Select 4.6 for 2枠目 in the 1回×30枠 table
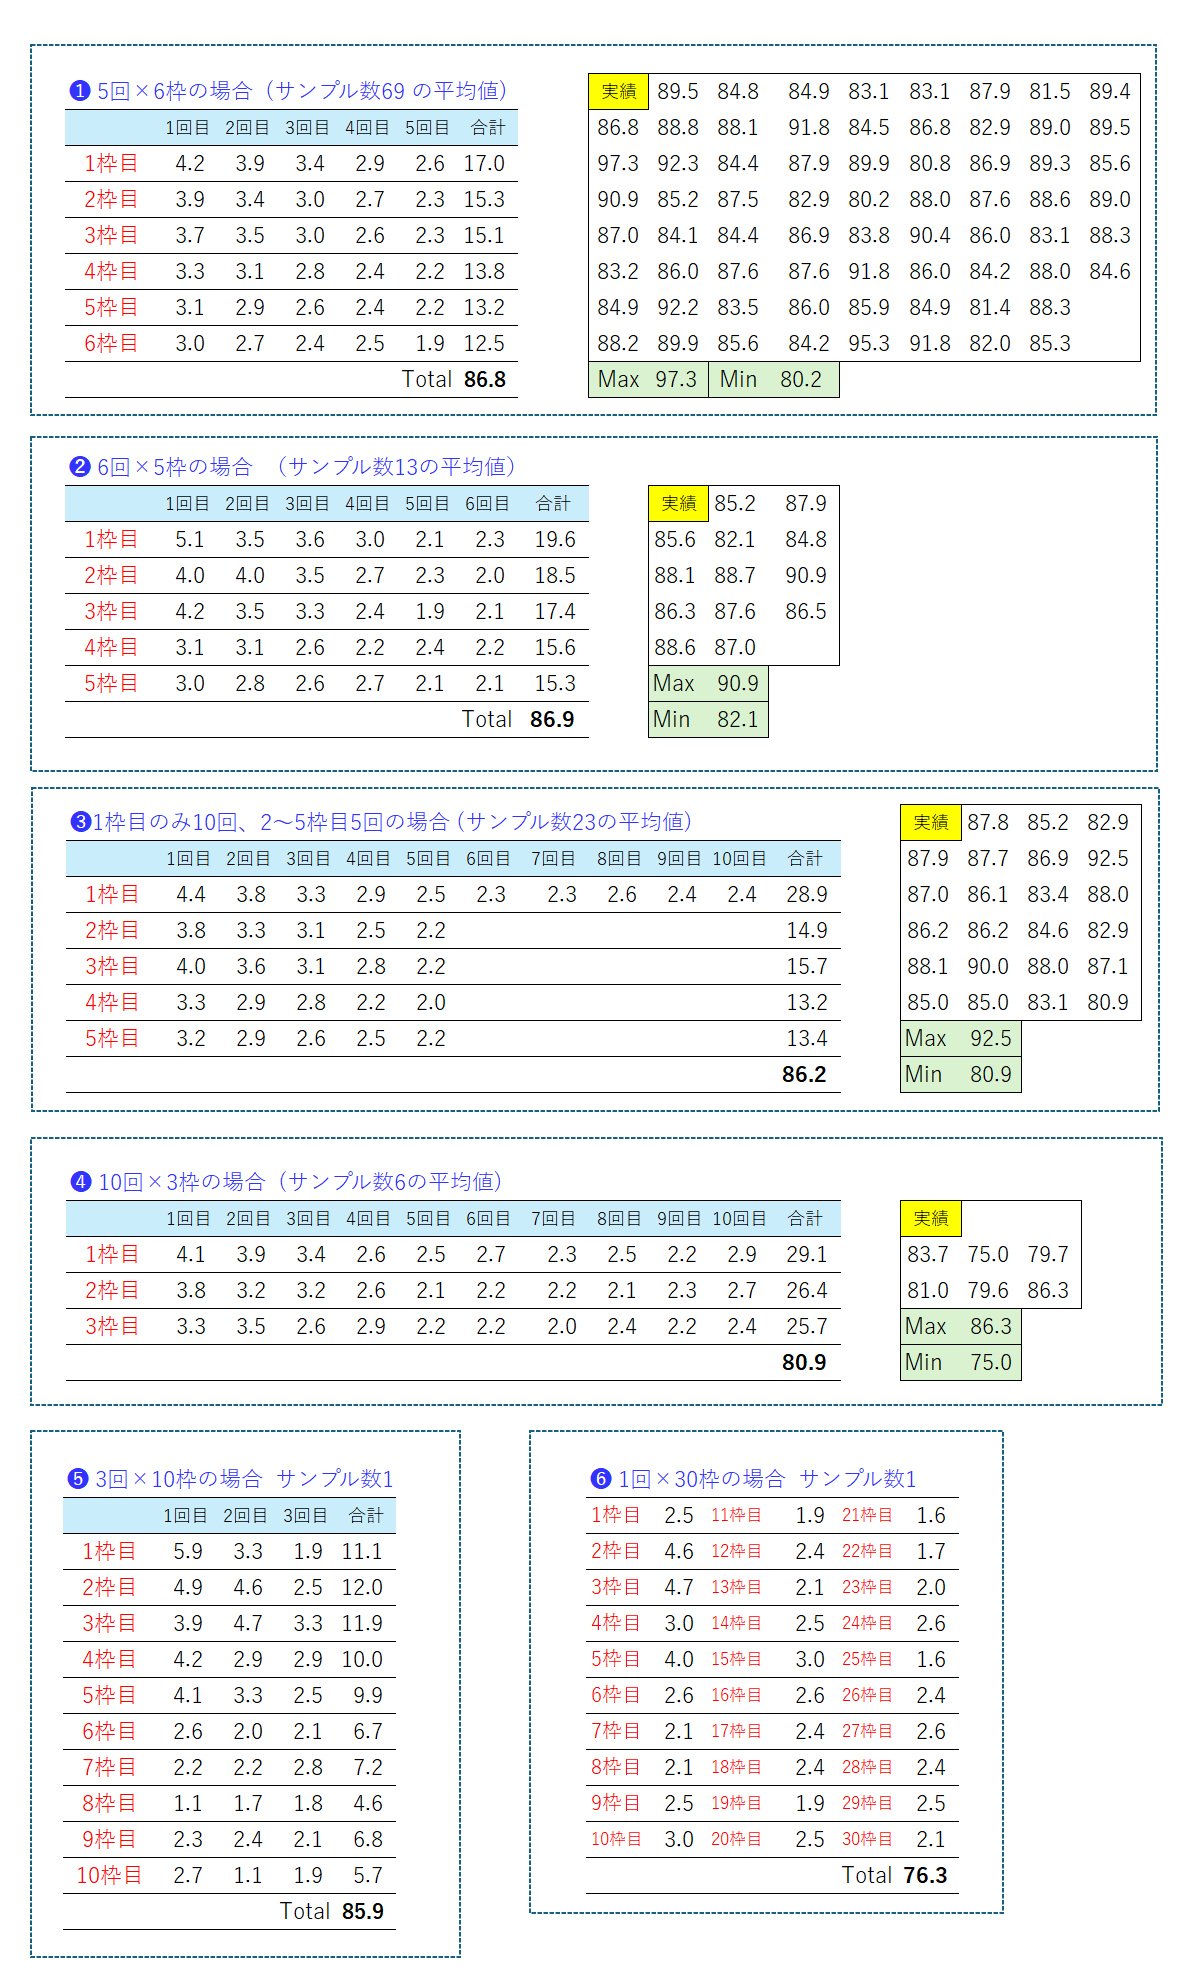1198x1984 pixels. click(679, 1552)
